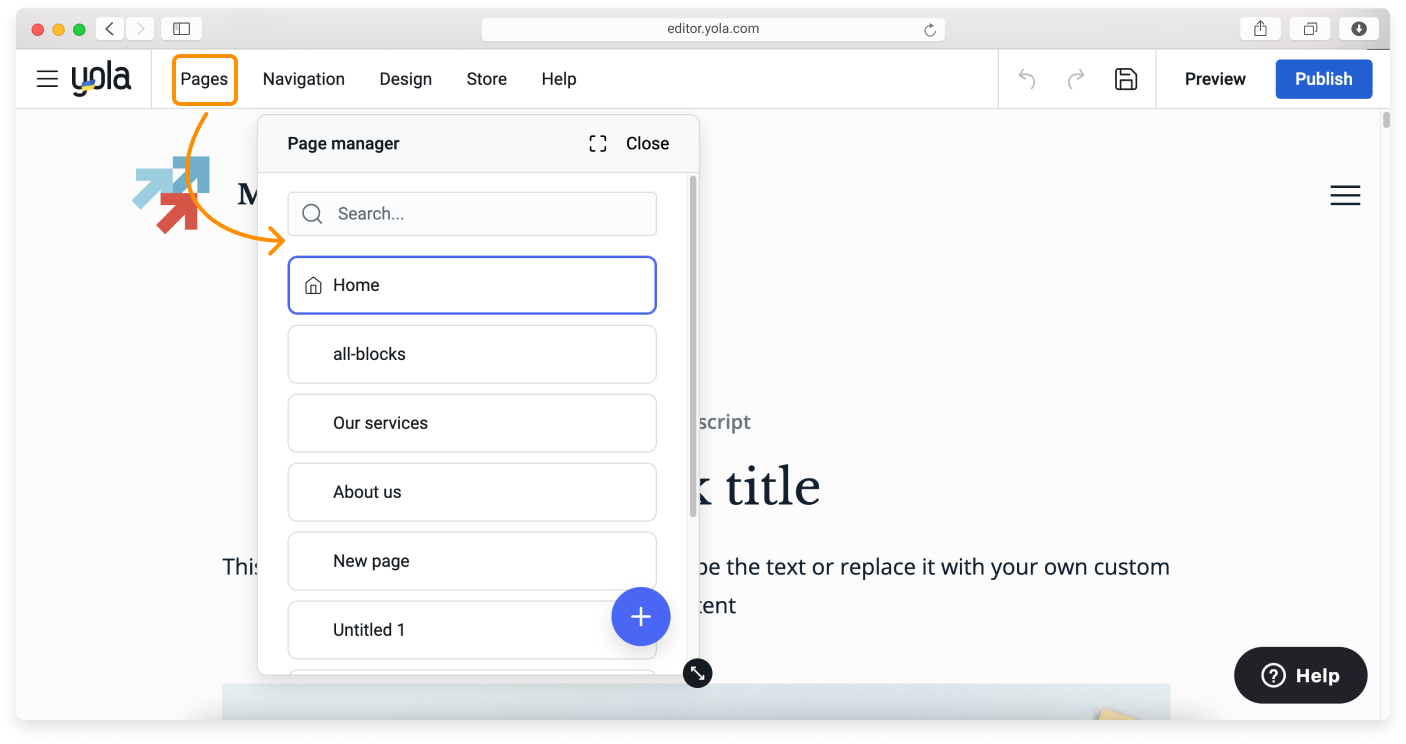The image size is (1406, 744).
Task: Open the Design menu
Action: [x=405, y=79]
